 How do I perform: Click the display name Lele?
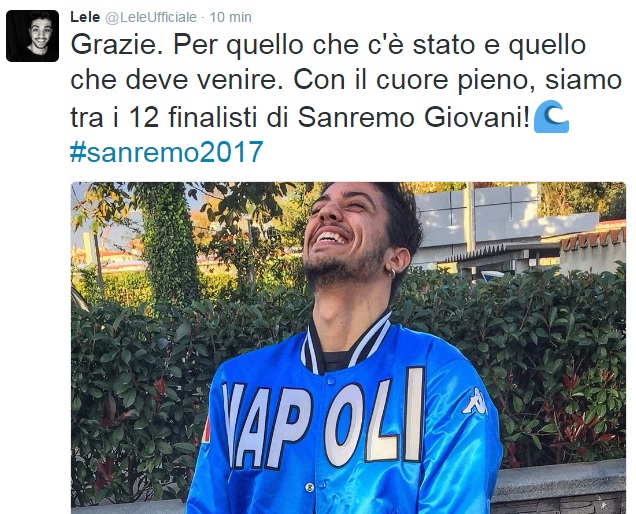[x=85, y=17]
